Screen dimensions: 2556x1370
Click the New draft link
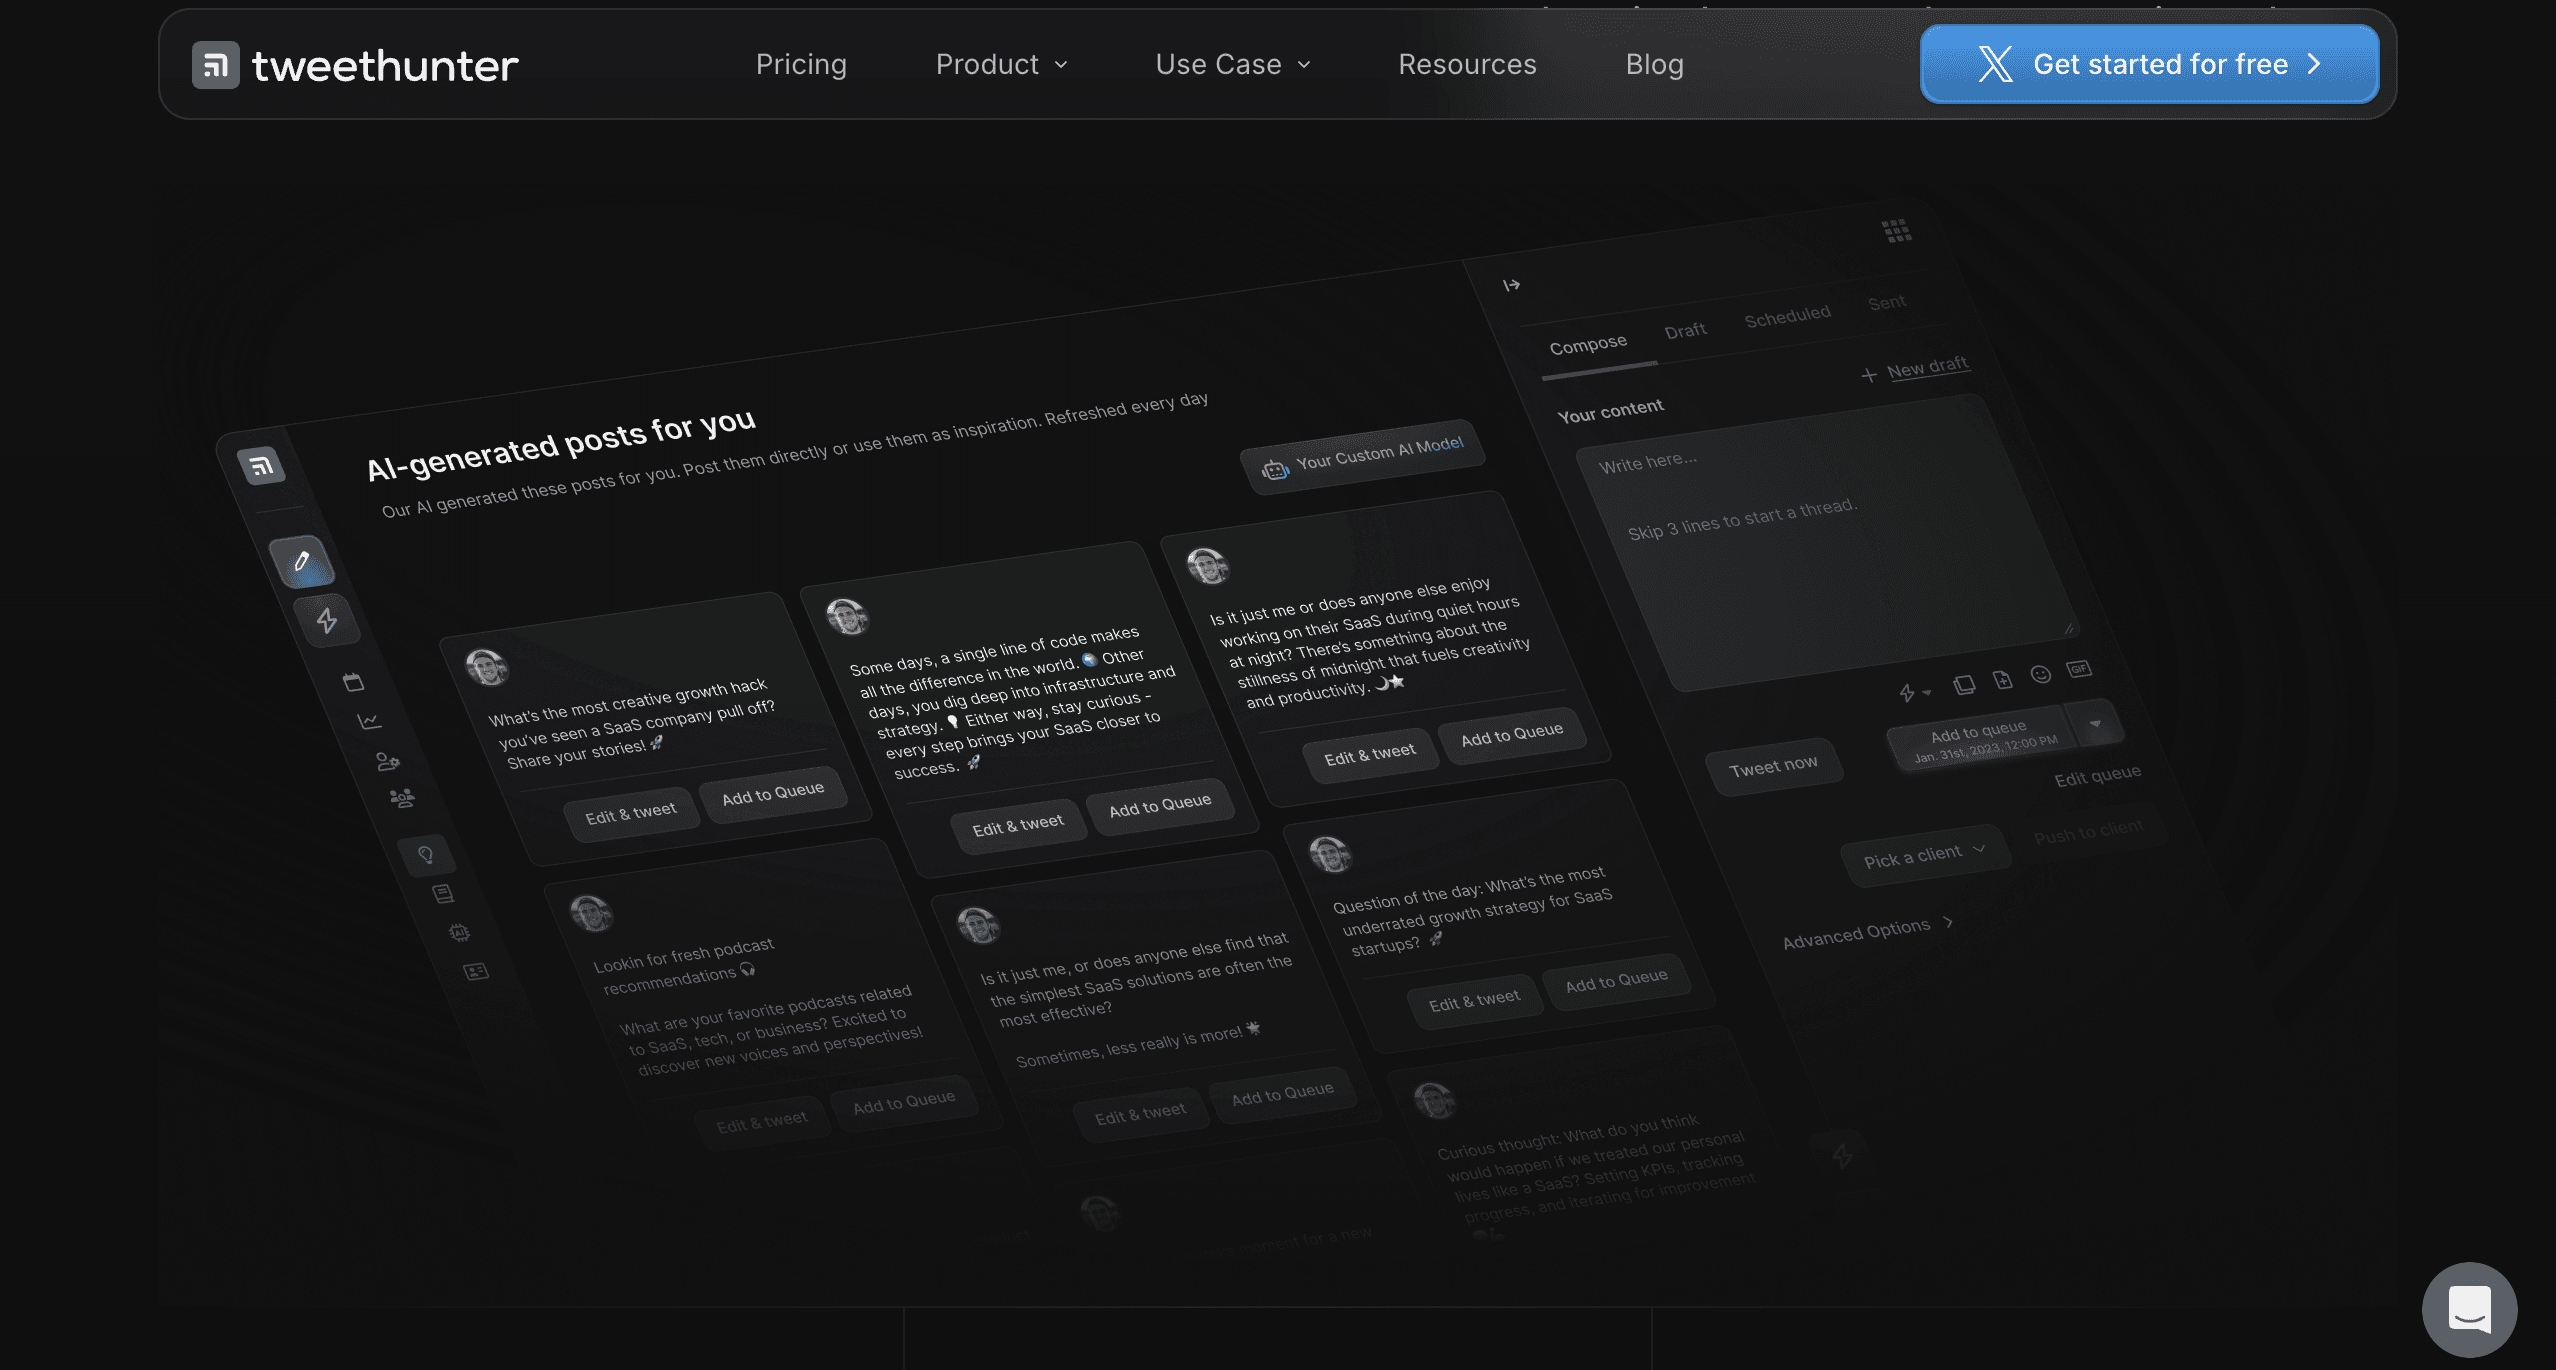coord(1915,369)
